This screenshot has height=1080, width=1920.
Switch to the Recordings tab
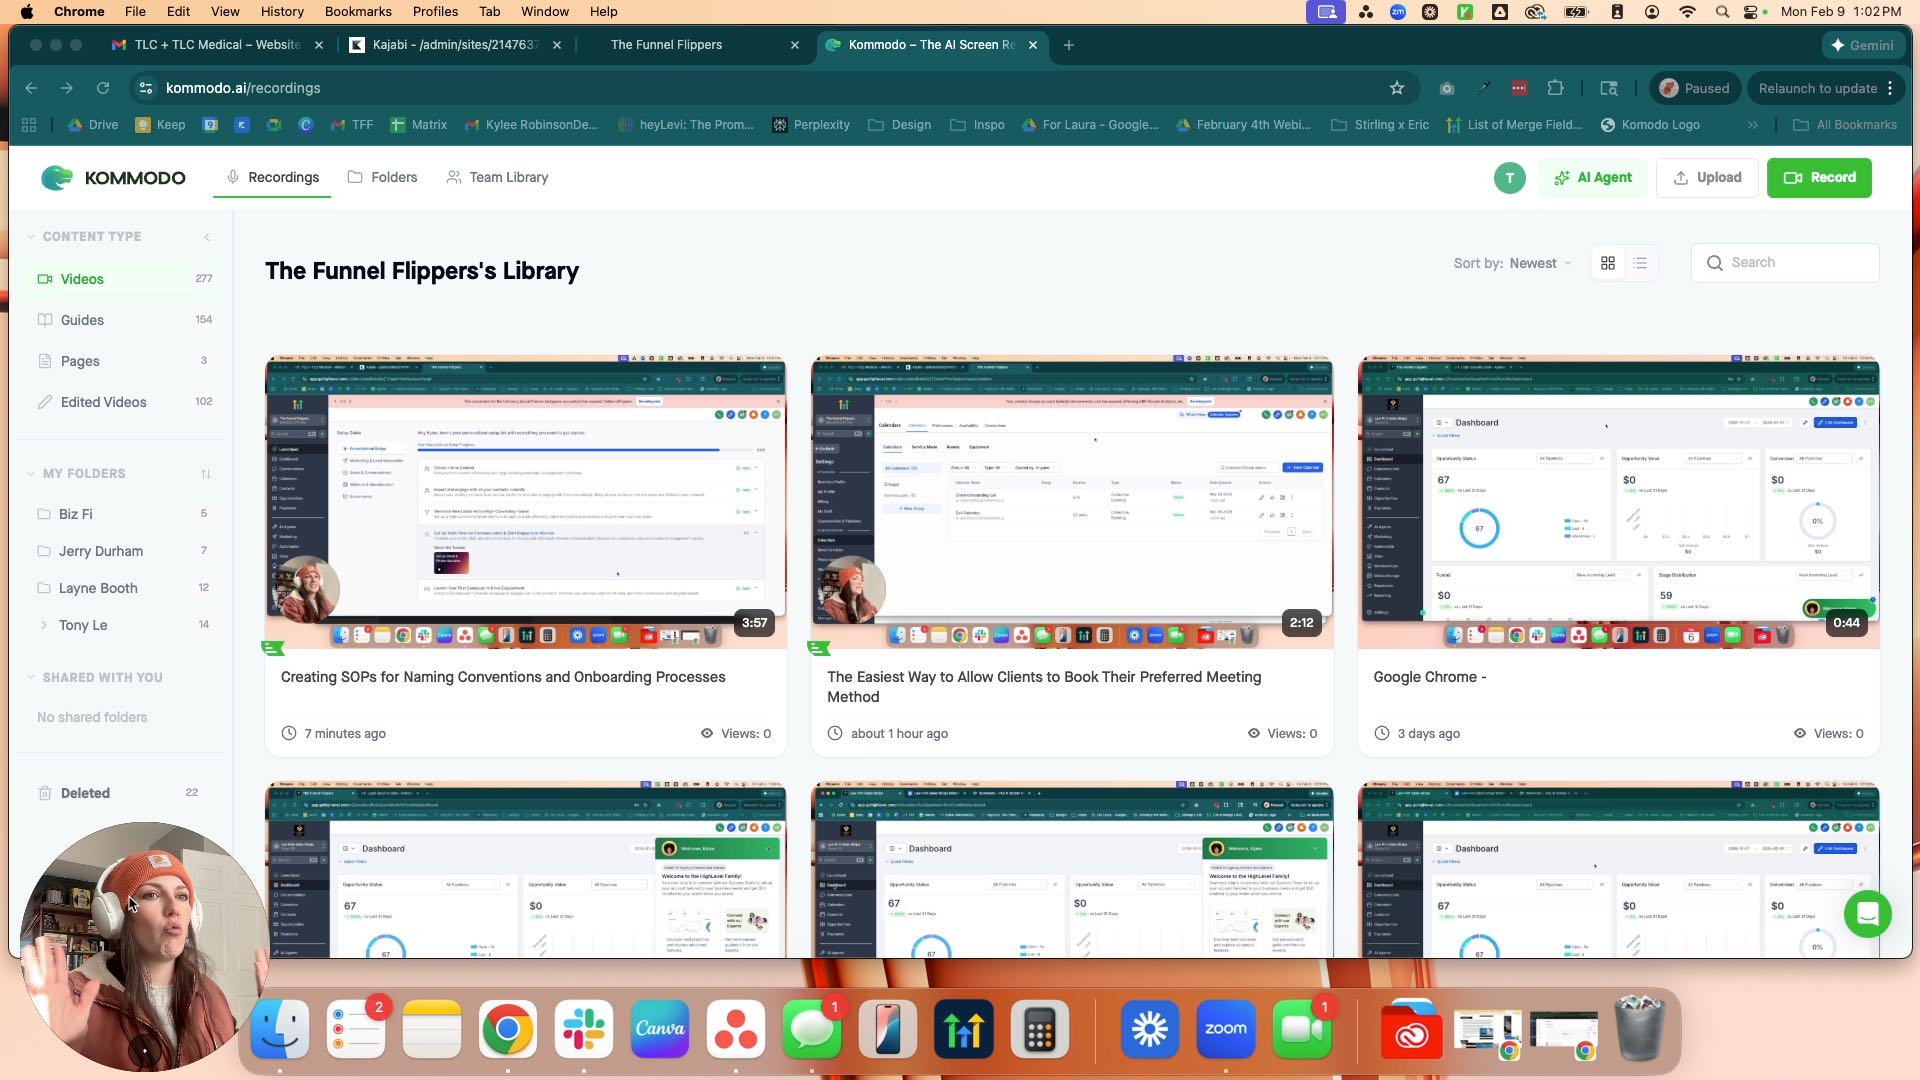click(x=272, y=178)
